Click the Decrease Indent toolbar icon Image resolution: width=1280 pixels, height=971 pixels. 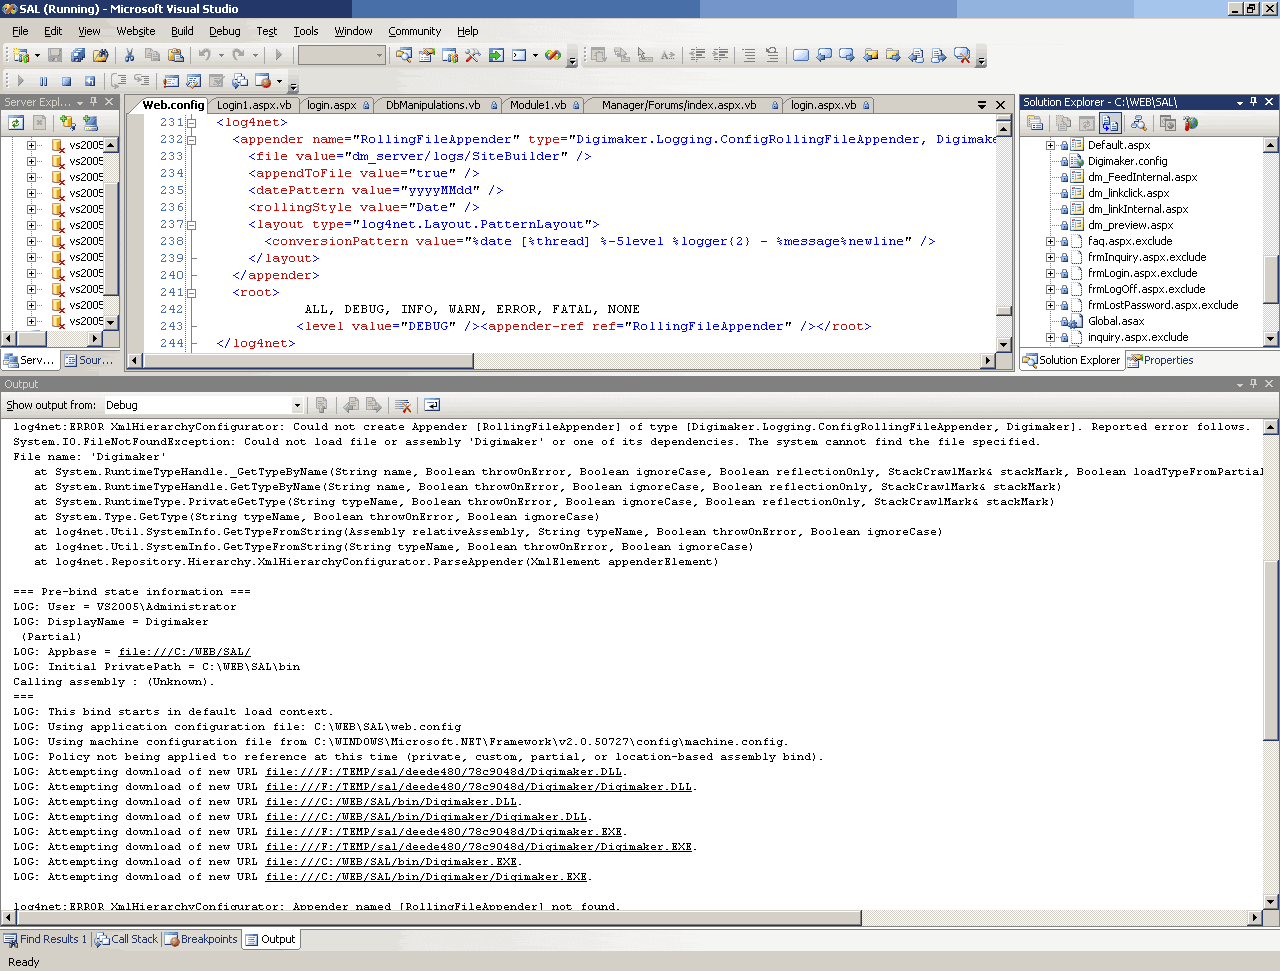tap(697, 55)
